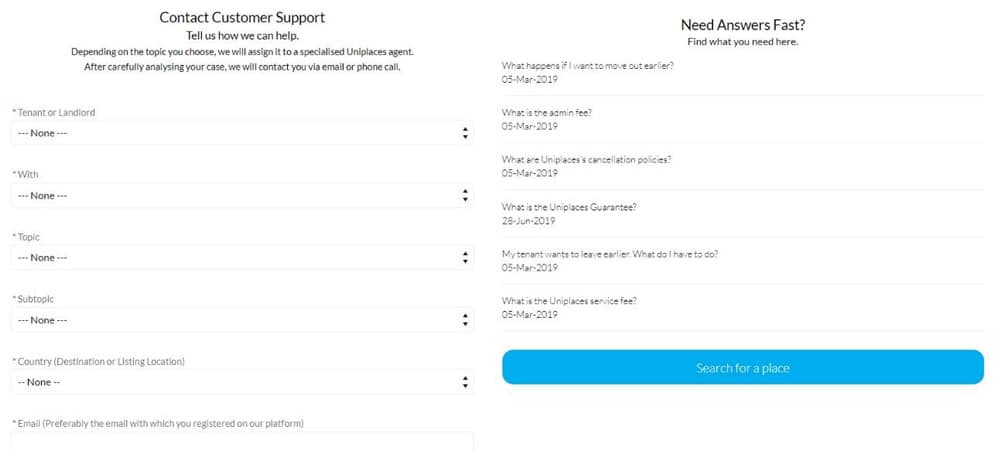View 'What is the Uniplaces service fee?' answer
The image size is (1000, 452).
click(x=568, y=301)
